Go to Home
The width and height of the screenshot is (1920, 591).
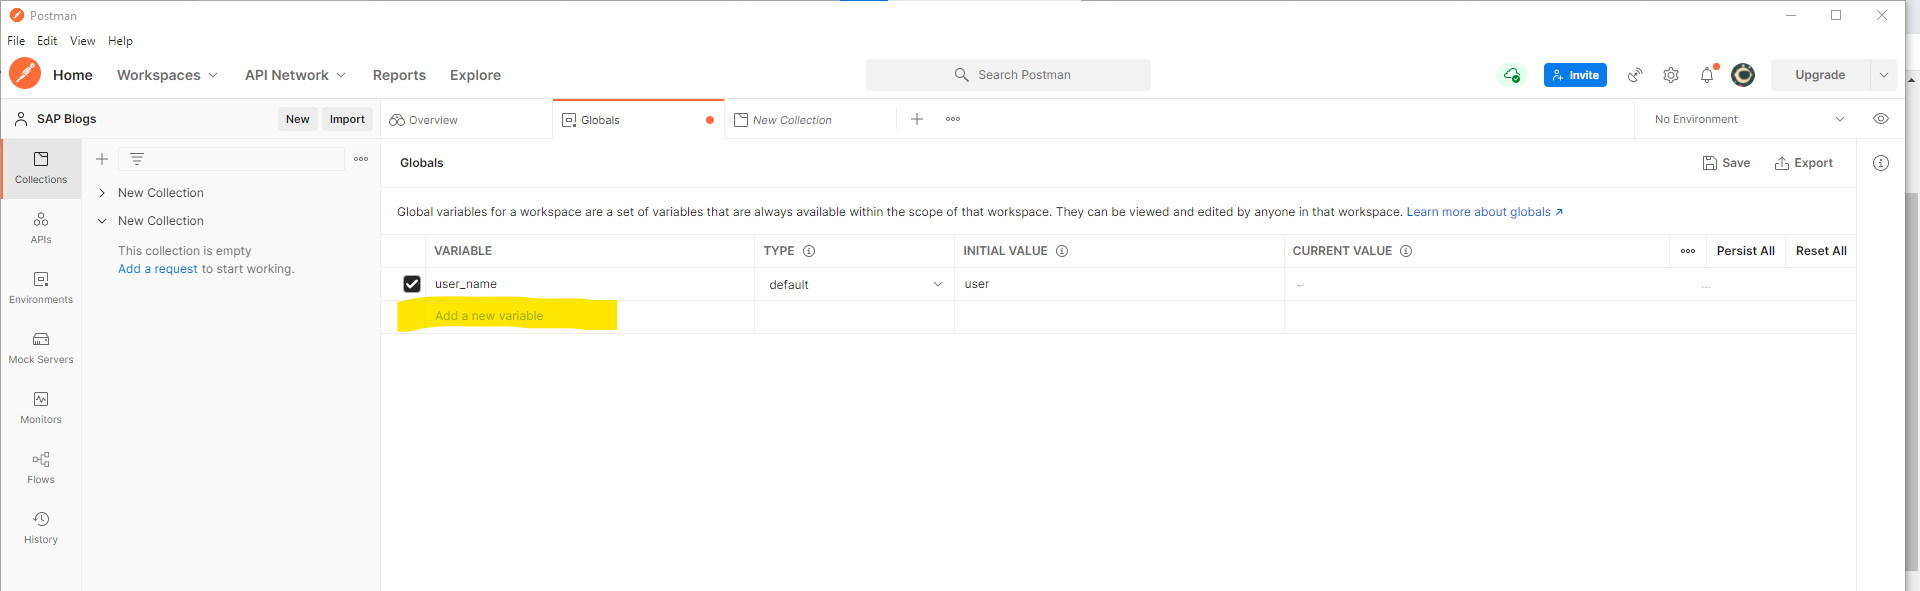point(73,75)
